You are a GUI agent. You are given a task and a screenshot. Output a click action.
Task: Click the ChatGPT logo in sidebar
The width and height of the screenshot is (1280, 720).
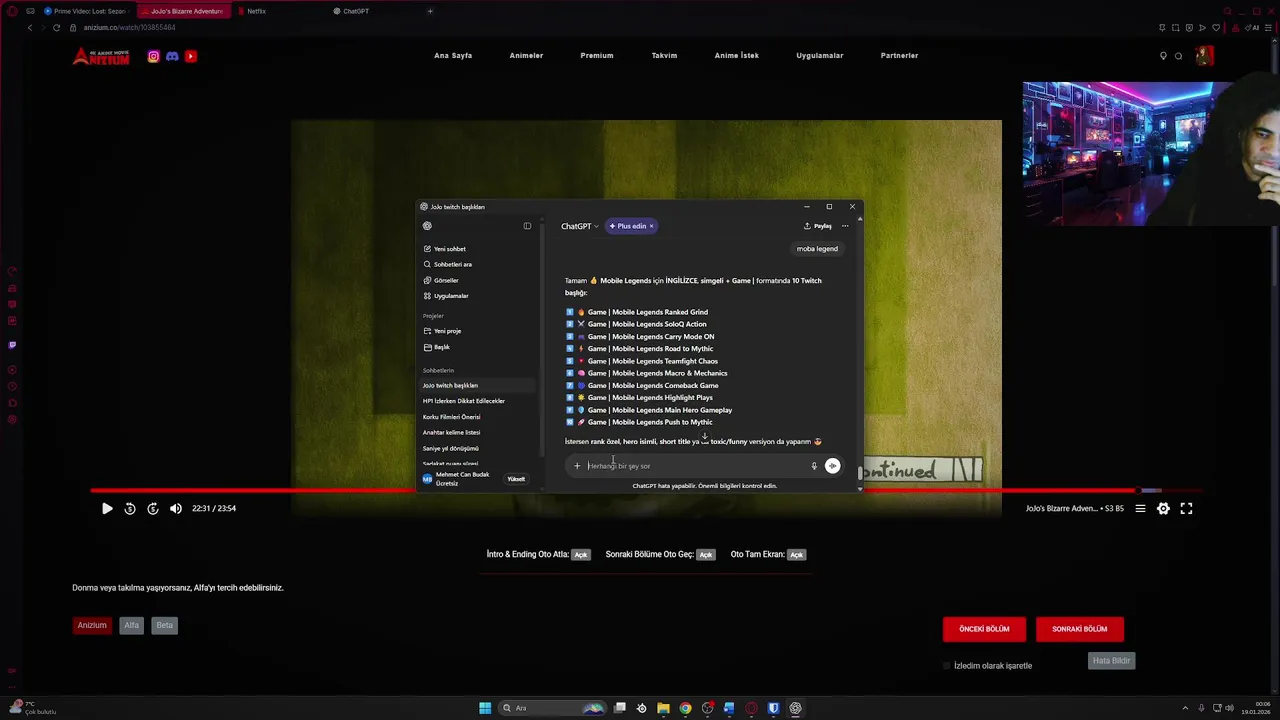point(427,226)
